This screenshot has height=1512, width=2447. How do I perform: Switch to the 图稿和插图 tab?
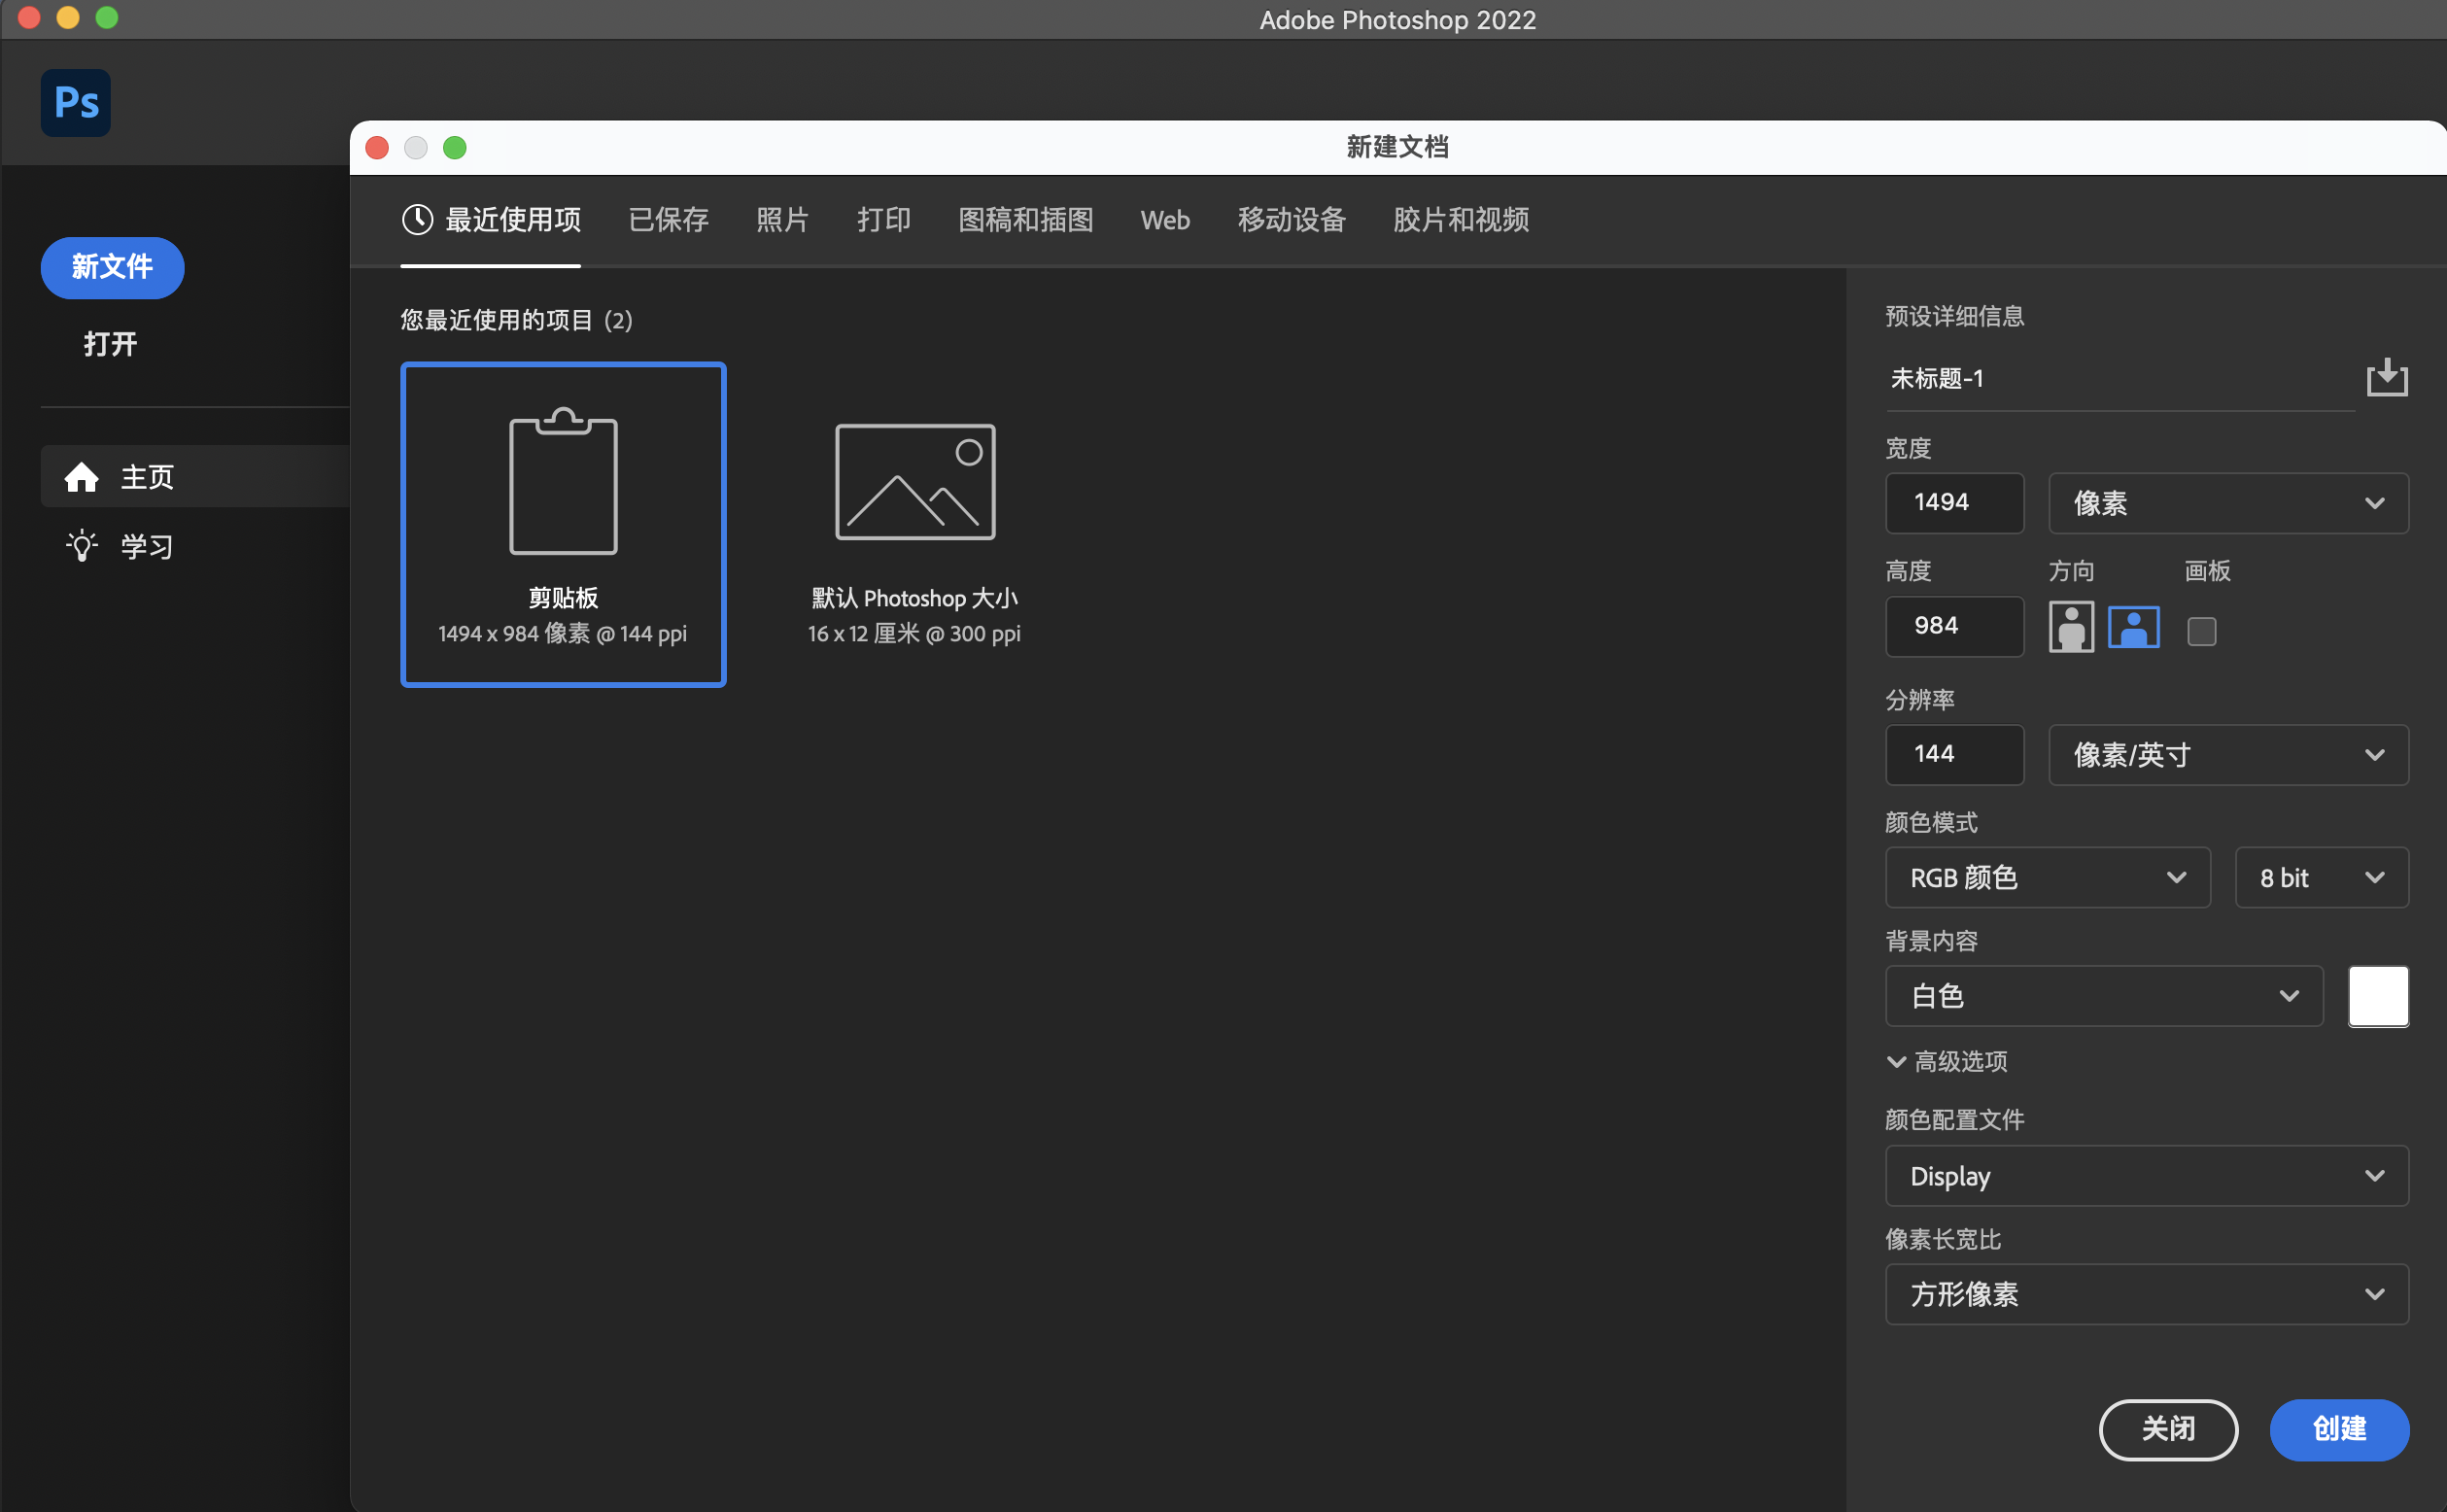[1026, 220]
